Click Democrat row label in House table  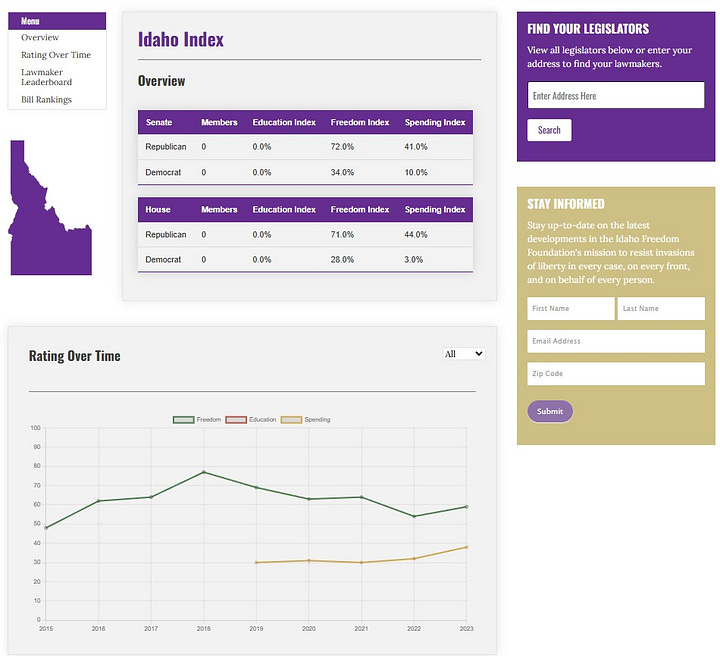click(163, 260)
